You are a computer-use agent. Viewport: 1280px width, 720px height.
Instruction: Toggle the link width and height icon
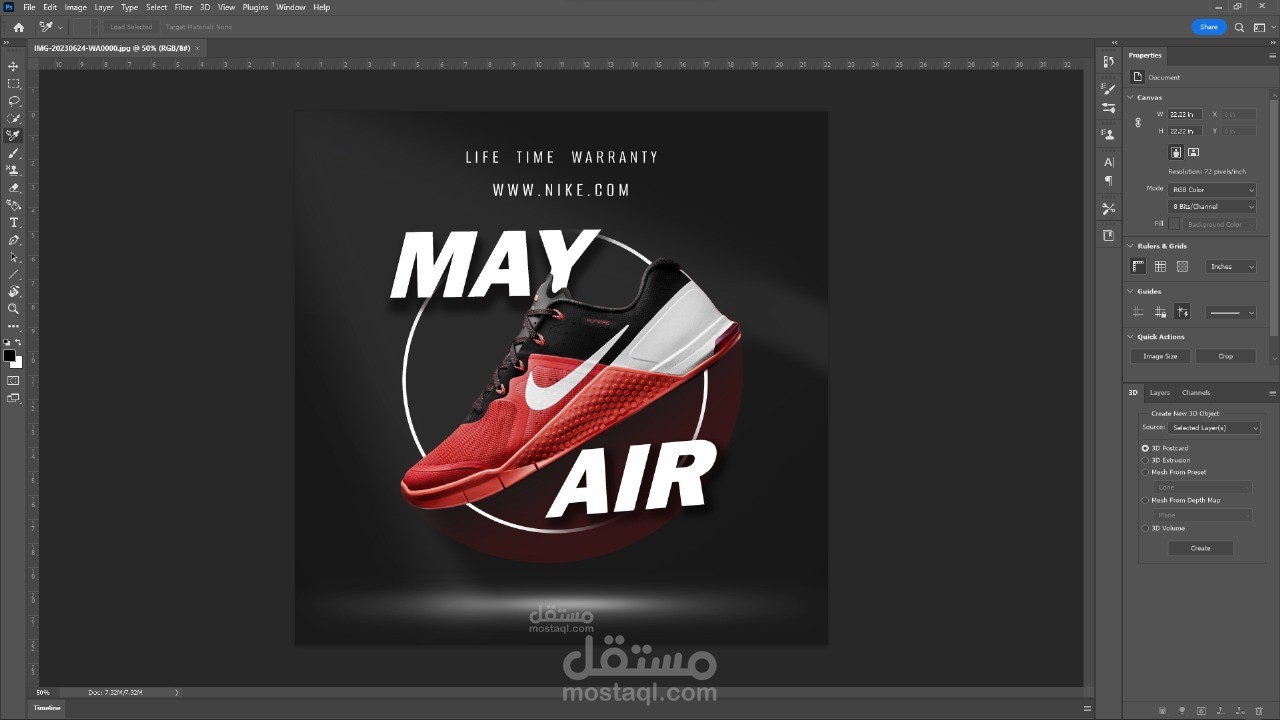[x=1137, y=123]
